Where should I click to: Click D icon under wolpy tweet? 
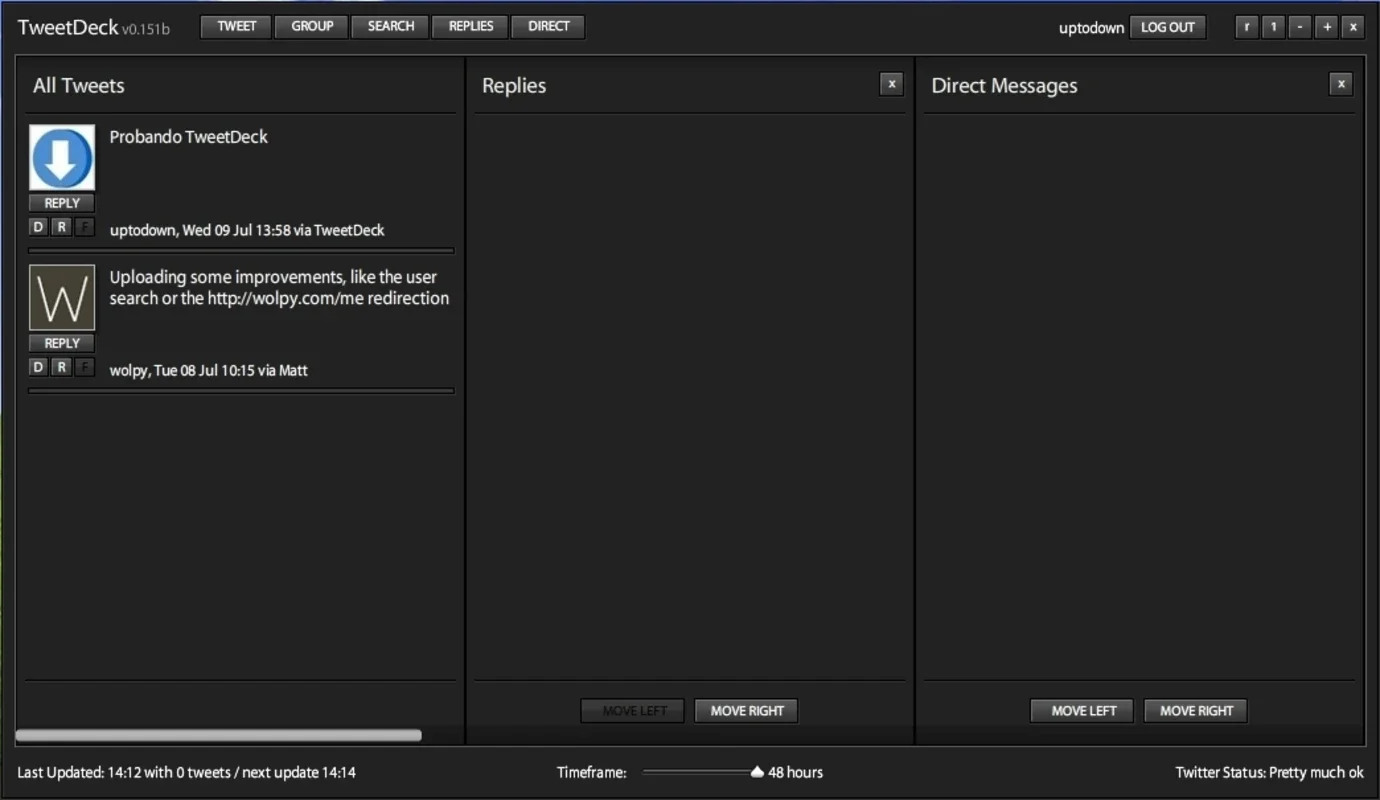pyautogui.click(x=38, y=367)
